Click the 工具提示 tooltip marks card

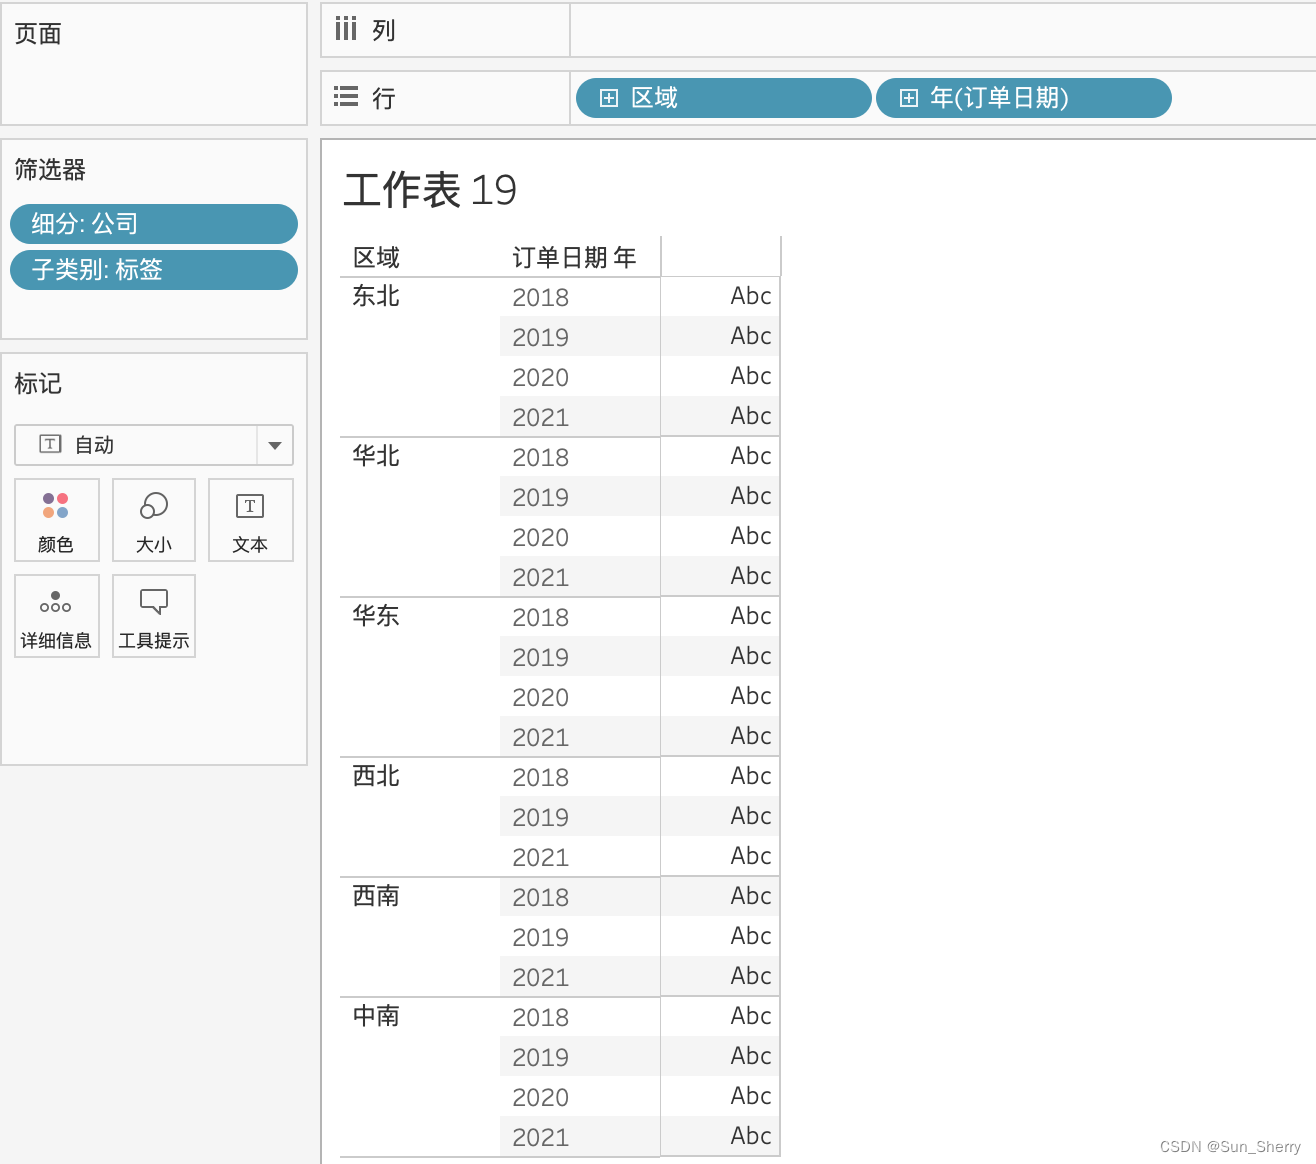[x=154, y=616]
